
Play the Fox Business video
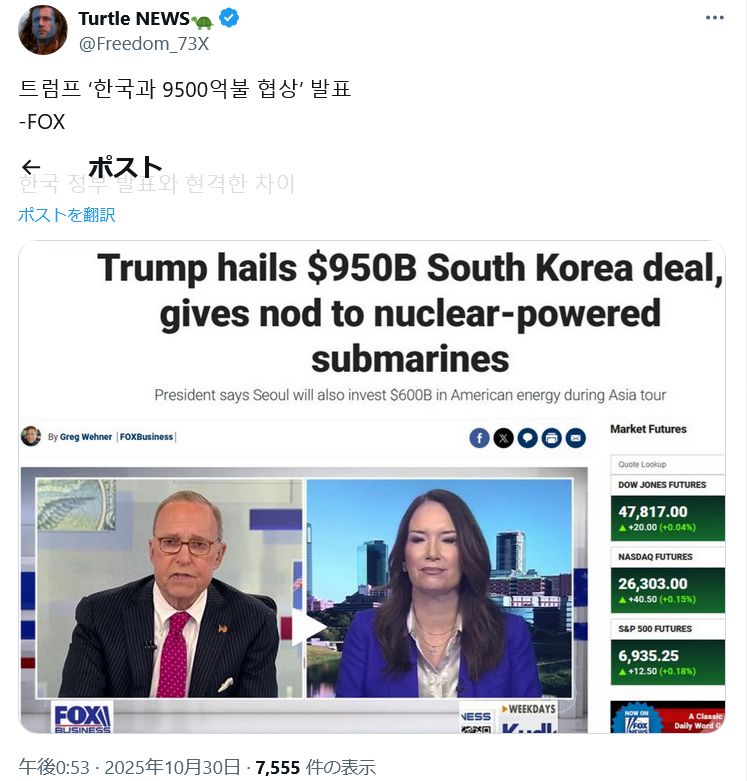point(304,626)
